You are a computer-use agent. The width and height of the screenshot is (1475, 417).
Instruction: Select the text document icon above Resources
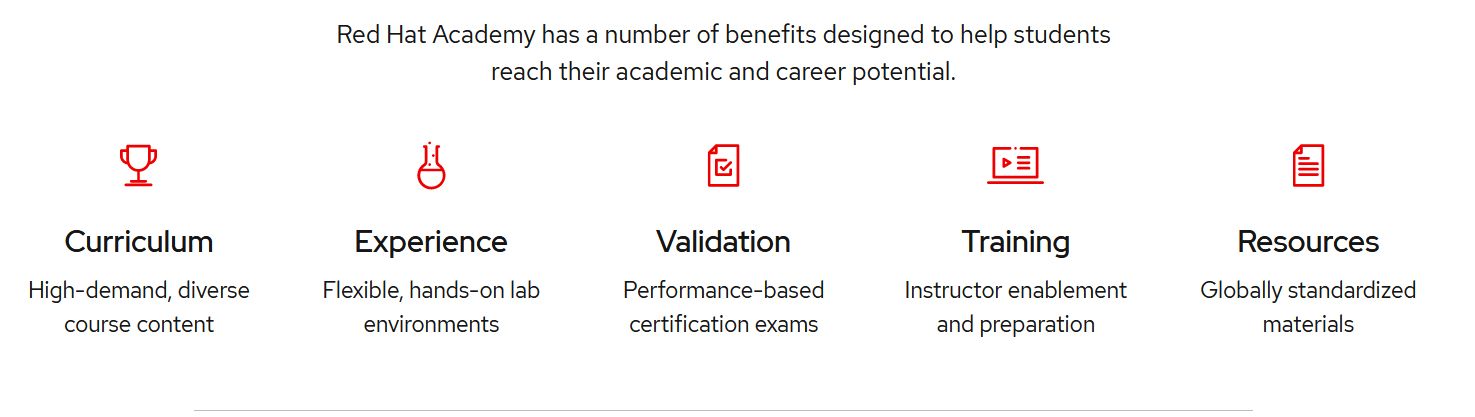(x=1308, y=165)
